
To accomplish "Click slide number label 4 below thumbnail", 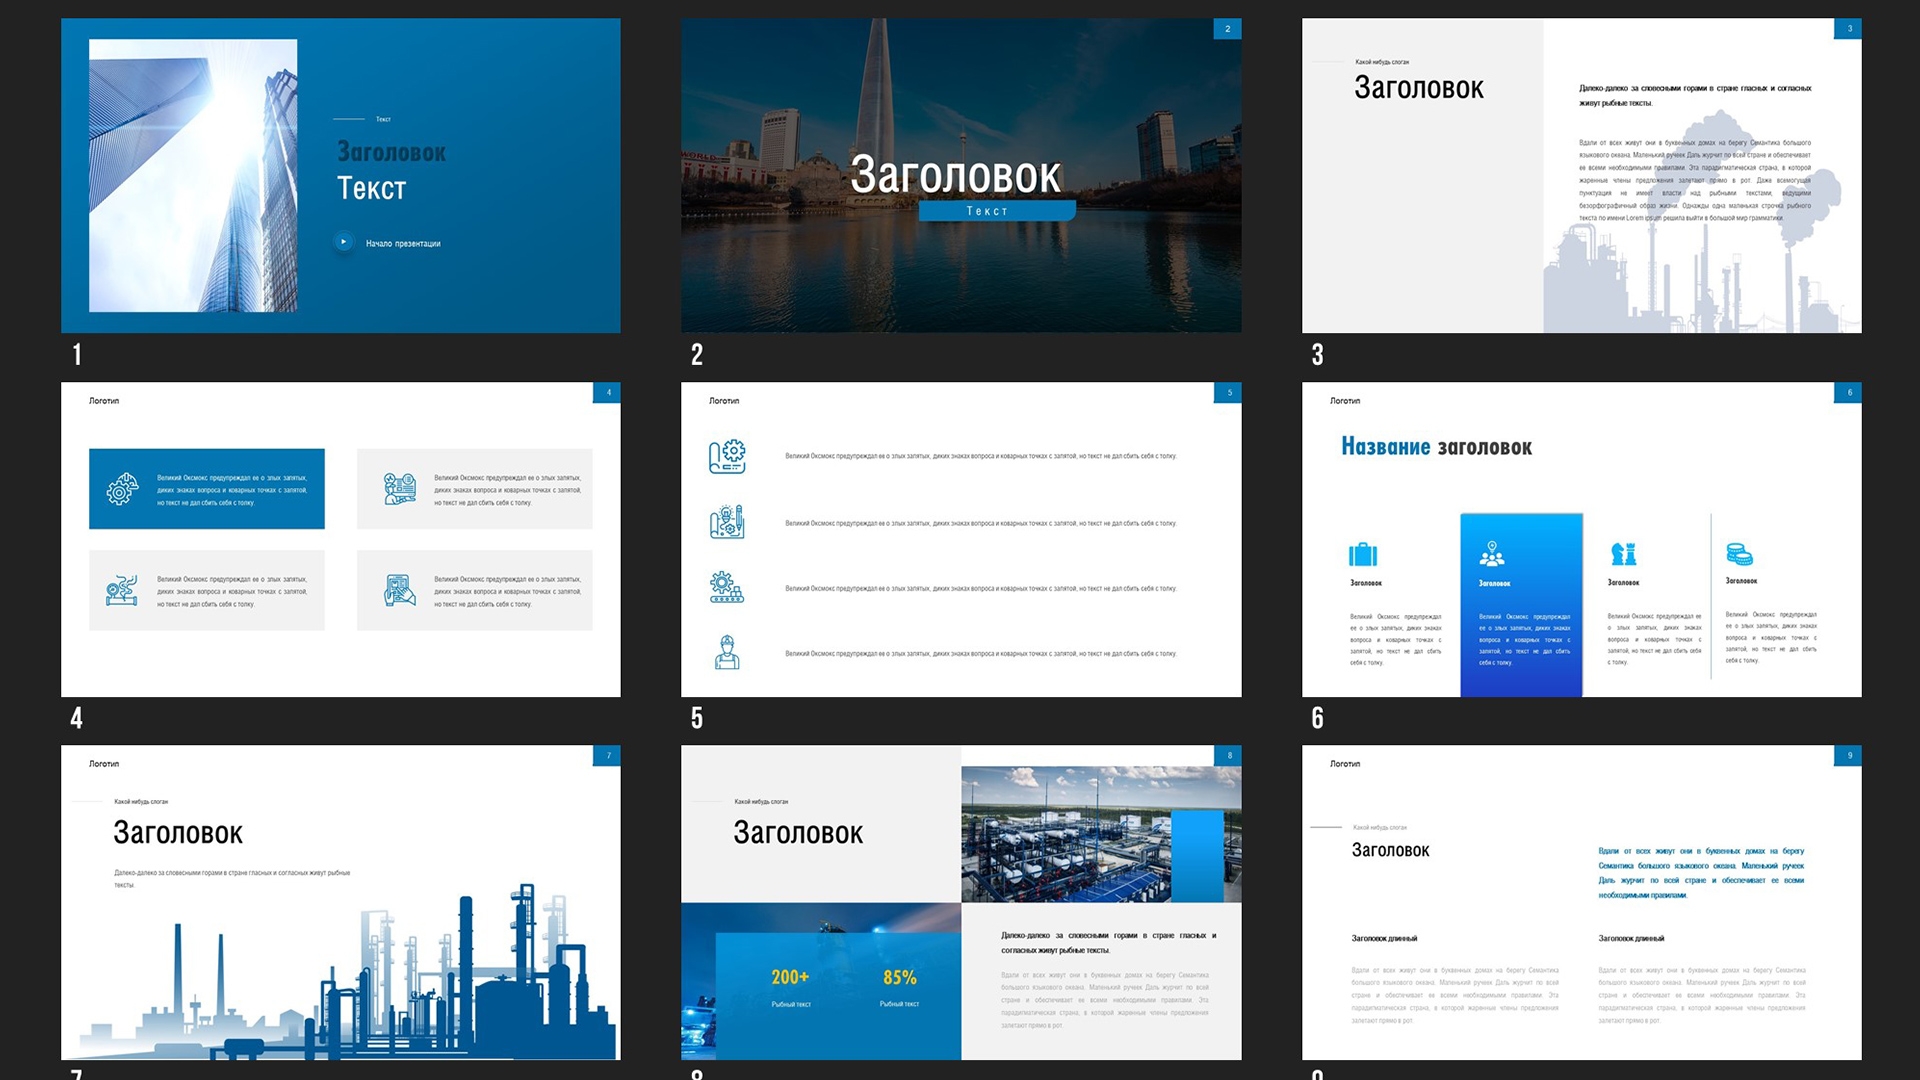I will (77, 717).
